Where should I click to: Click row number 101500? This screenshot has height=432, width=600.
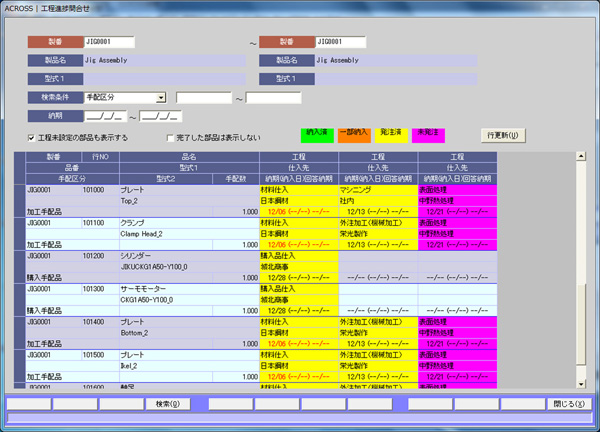(100, 355)
